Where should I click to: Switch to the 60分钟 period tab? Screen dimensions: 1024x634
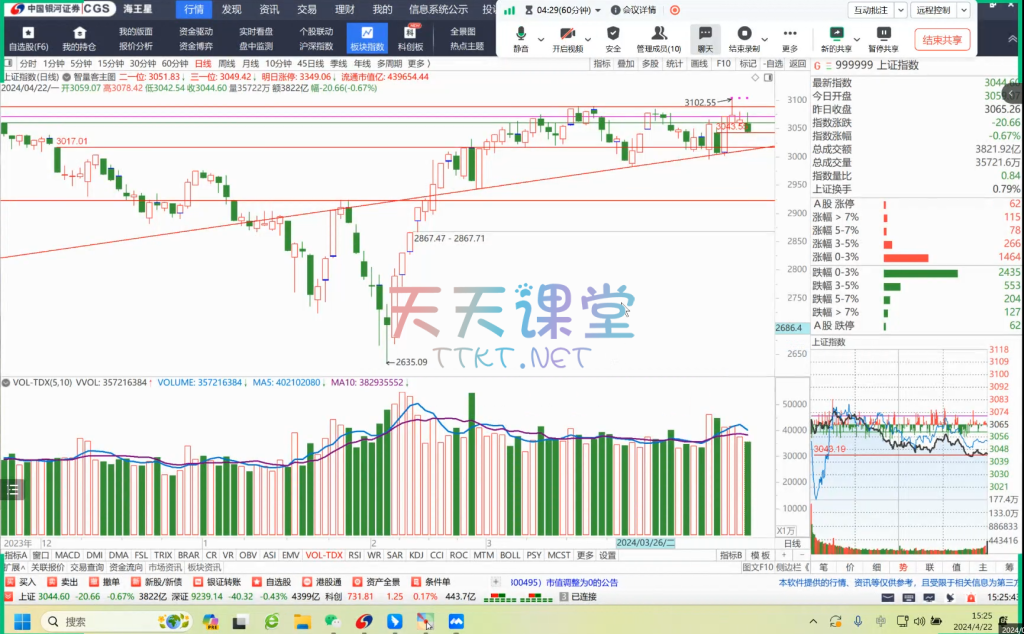pos(175,63)
